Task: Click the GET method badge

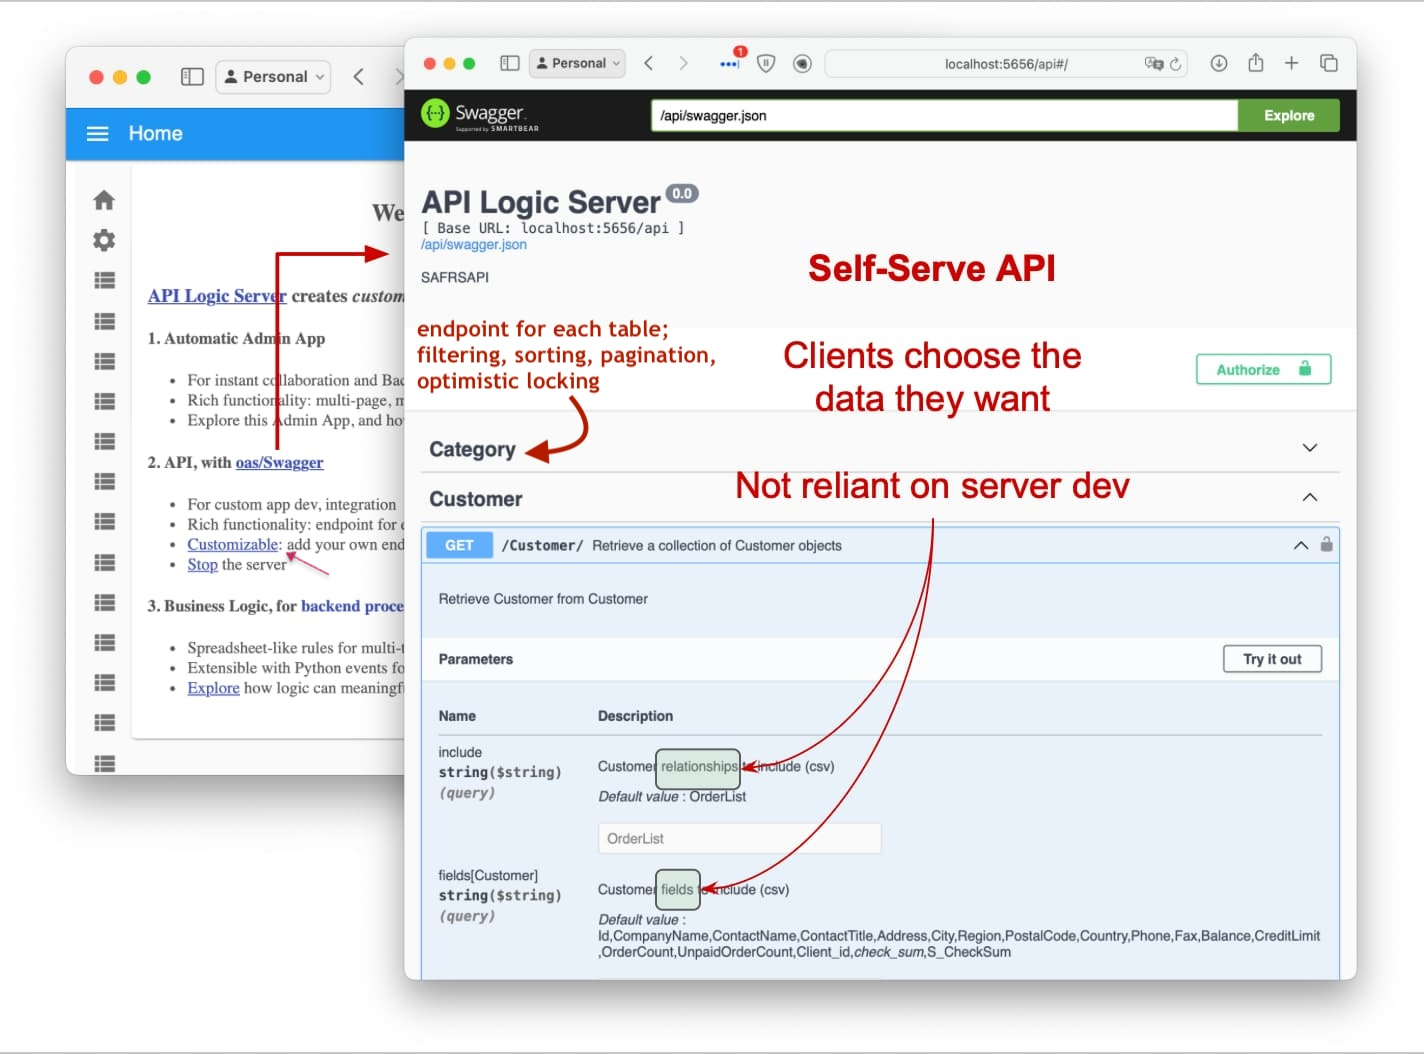Action: 459,545
